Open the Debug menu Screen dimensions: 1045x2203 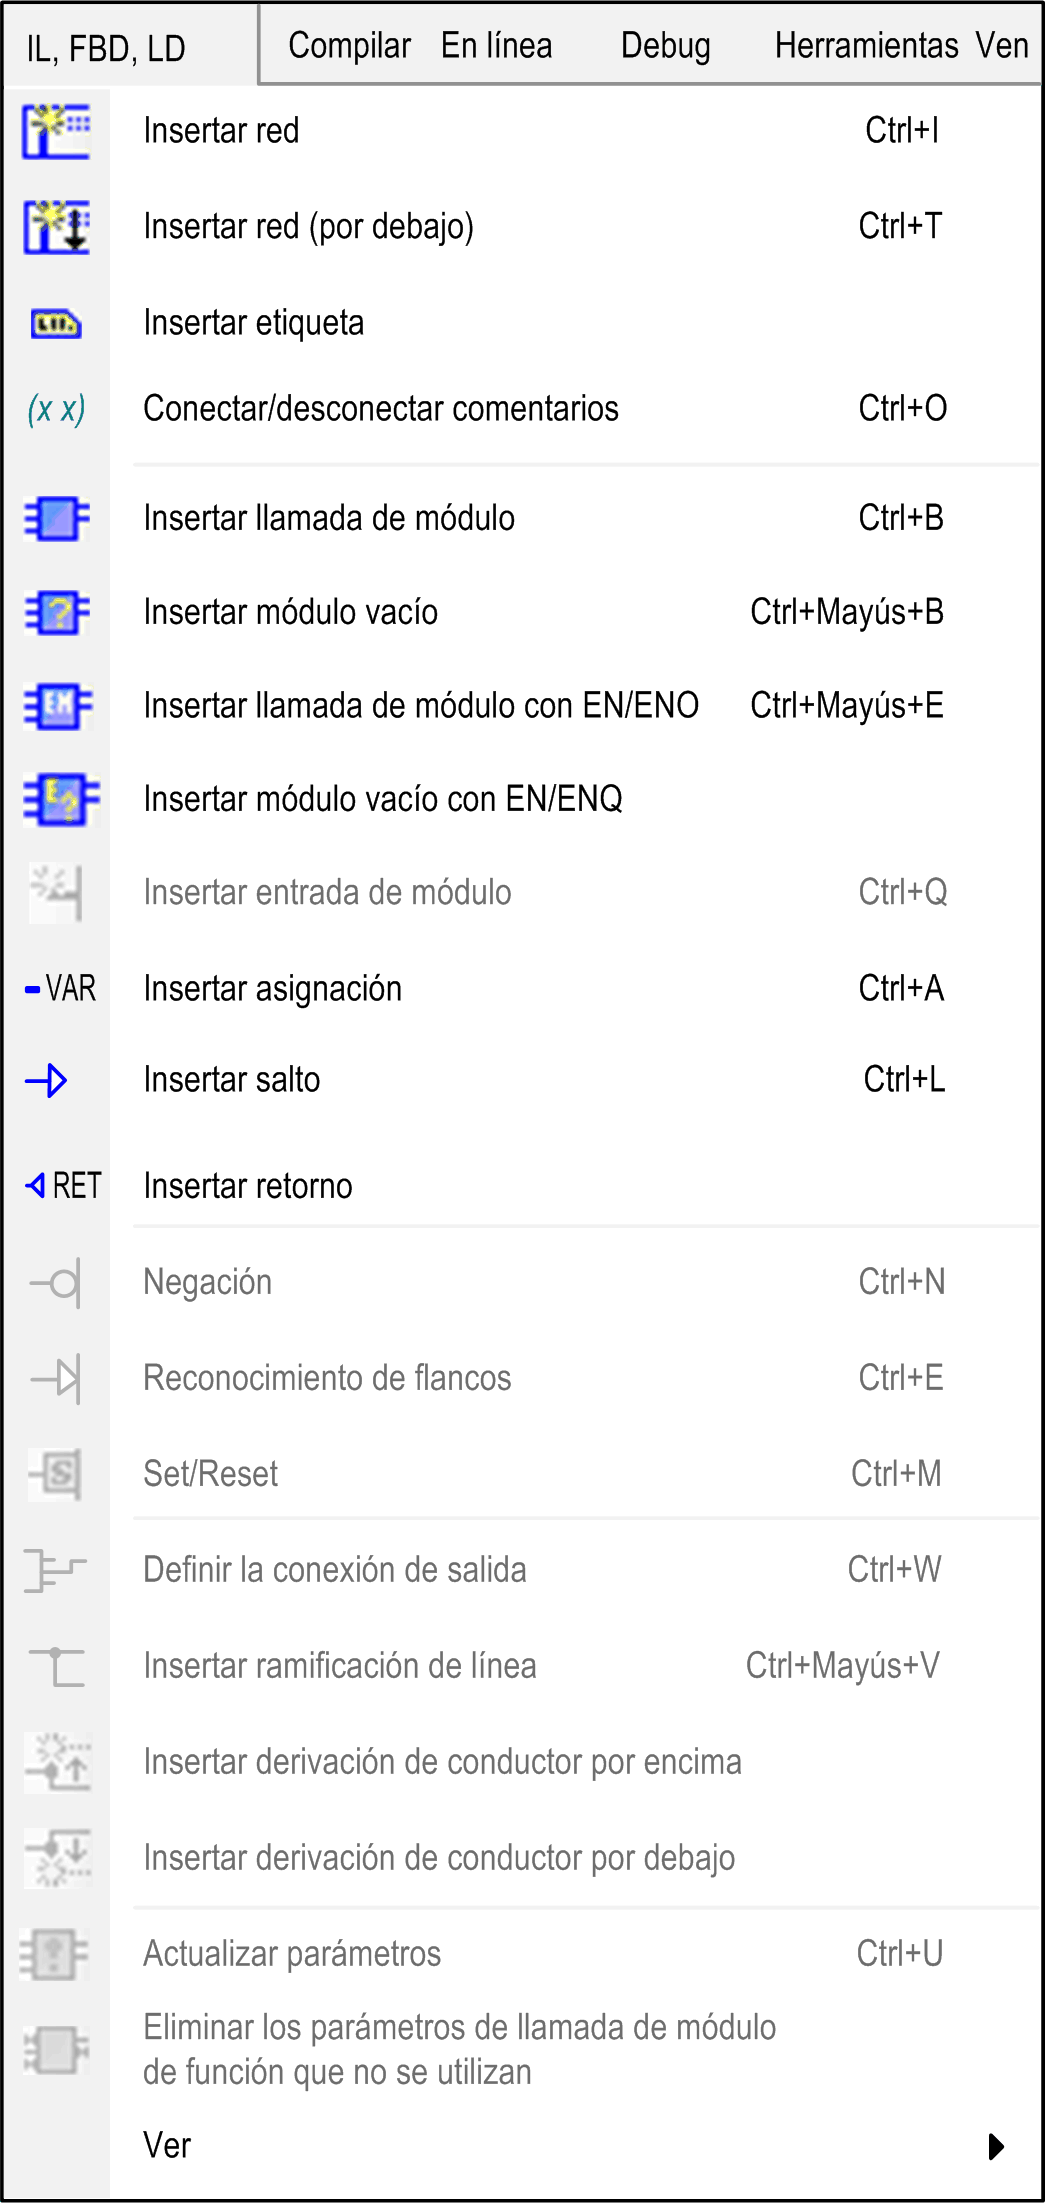[x=665, y=46]
